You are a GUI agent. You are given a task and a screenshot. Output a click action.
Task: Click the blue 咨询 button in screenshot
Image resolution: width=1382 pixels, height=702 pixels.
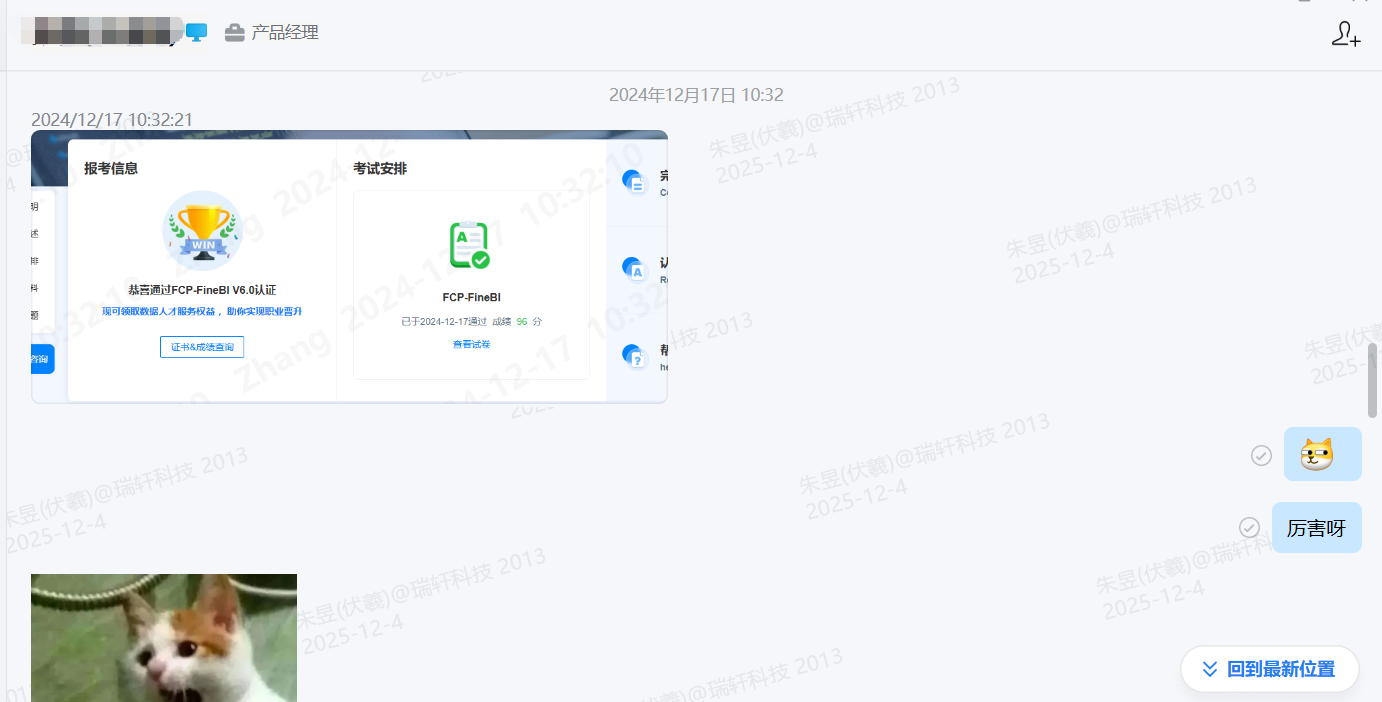coord(42,358)
